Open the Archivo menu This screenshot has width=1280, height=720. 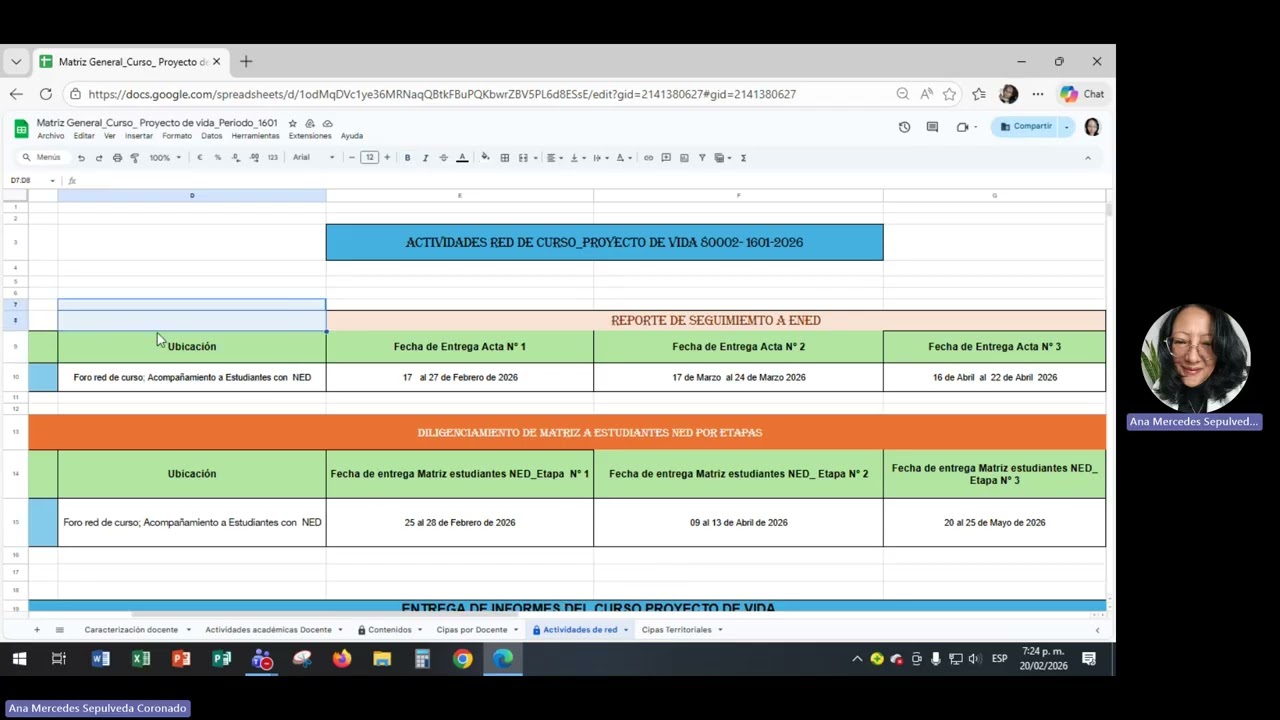(51, 136)
